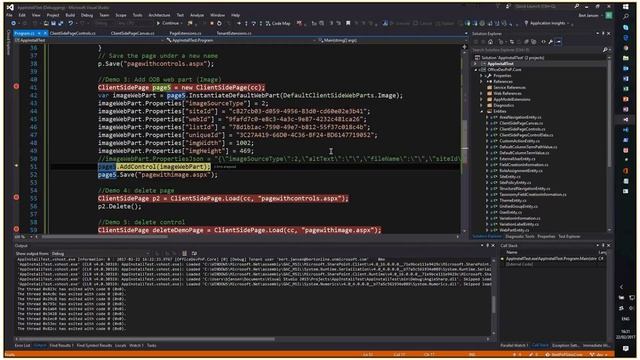Viewport: 640px width, 360px height.
Task: Collapse the OfficeDevPnP.Core project node
Action: point(475,70)
